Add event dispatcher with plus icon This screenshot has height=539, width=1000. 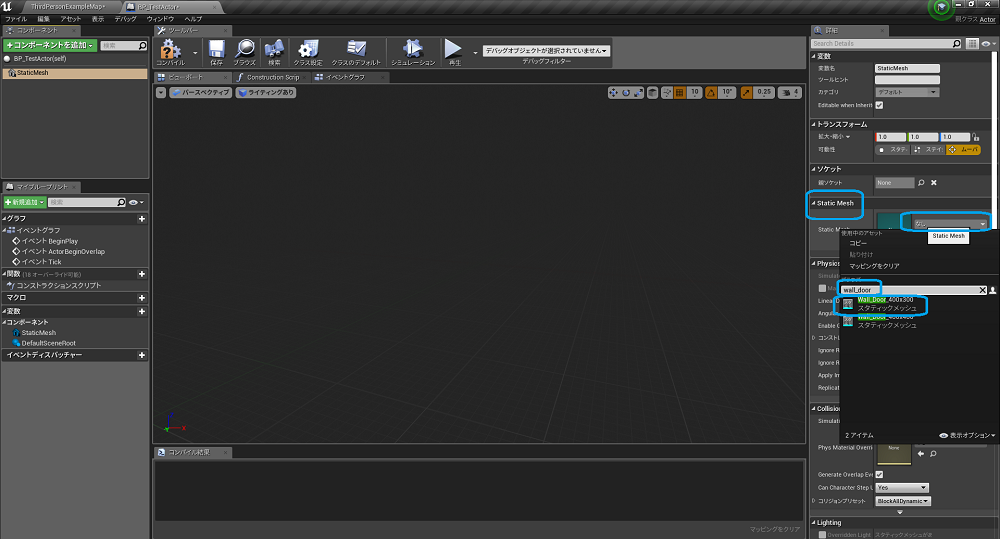(142, 355)
